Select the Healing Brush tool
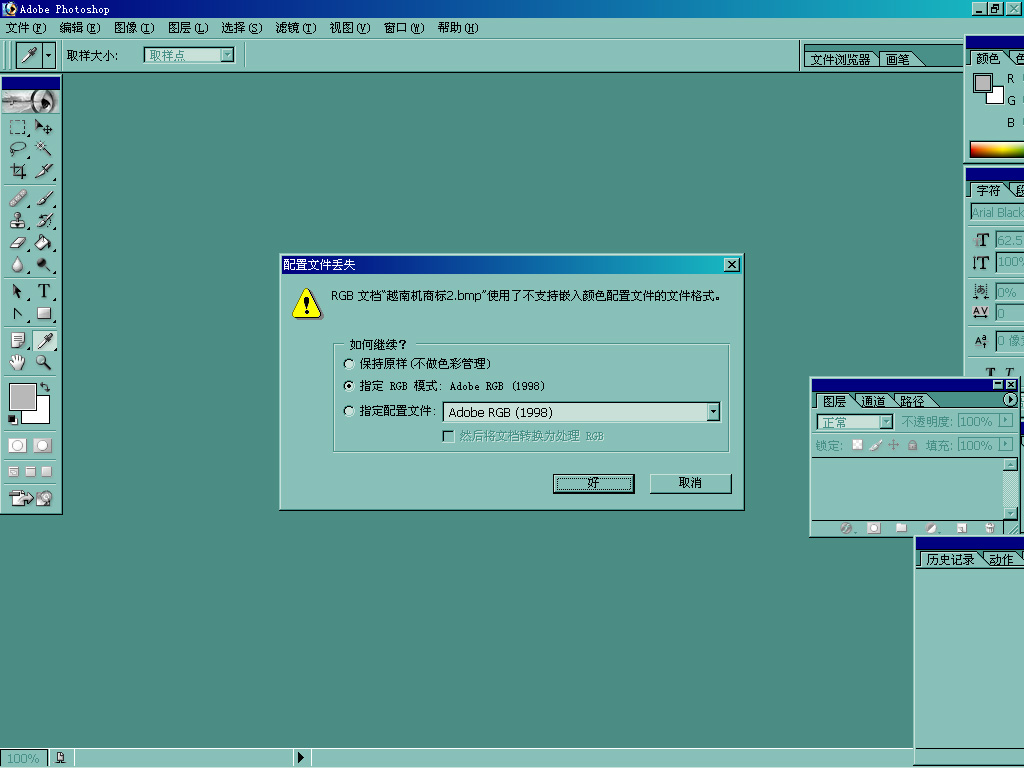Image resolution: width=1024 pixels, height=768 pixels. tap(18, 198)
